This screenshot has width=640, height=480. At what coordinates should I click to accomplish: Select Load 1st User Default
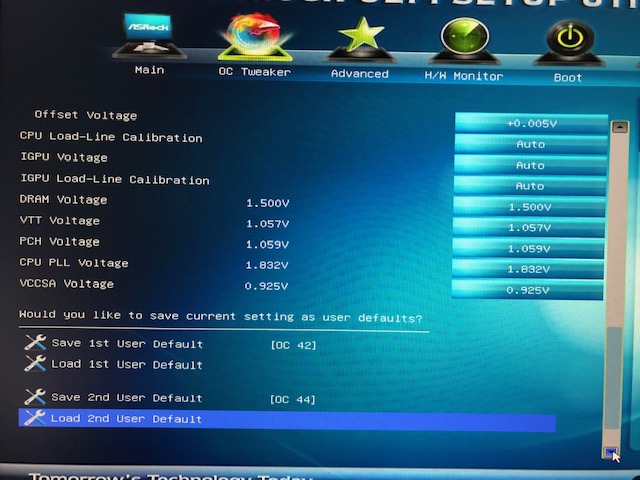pos(127,364)
